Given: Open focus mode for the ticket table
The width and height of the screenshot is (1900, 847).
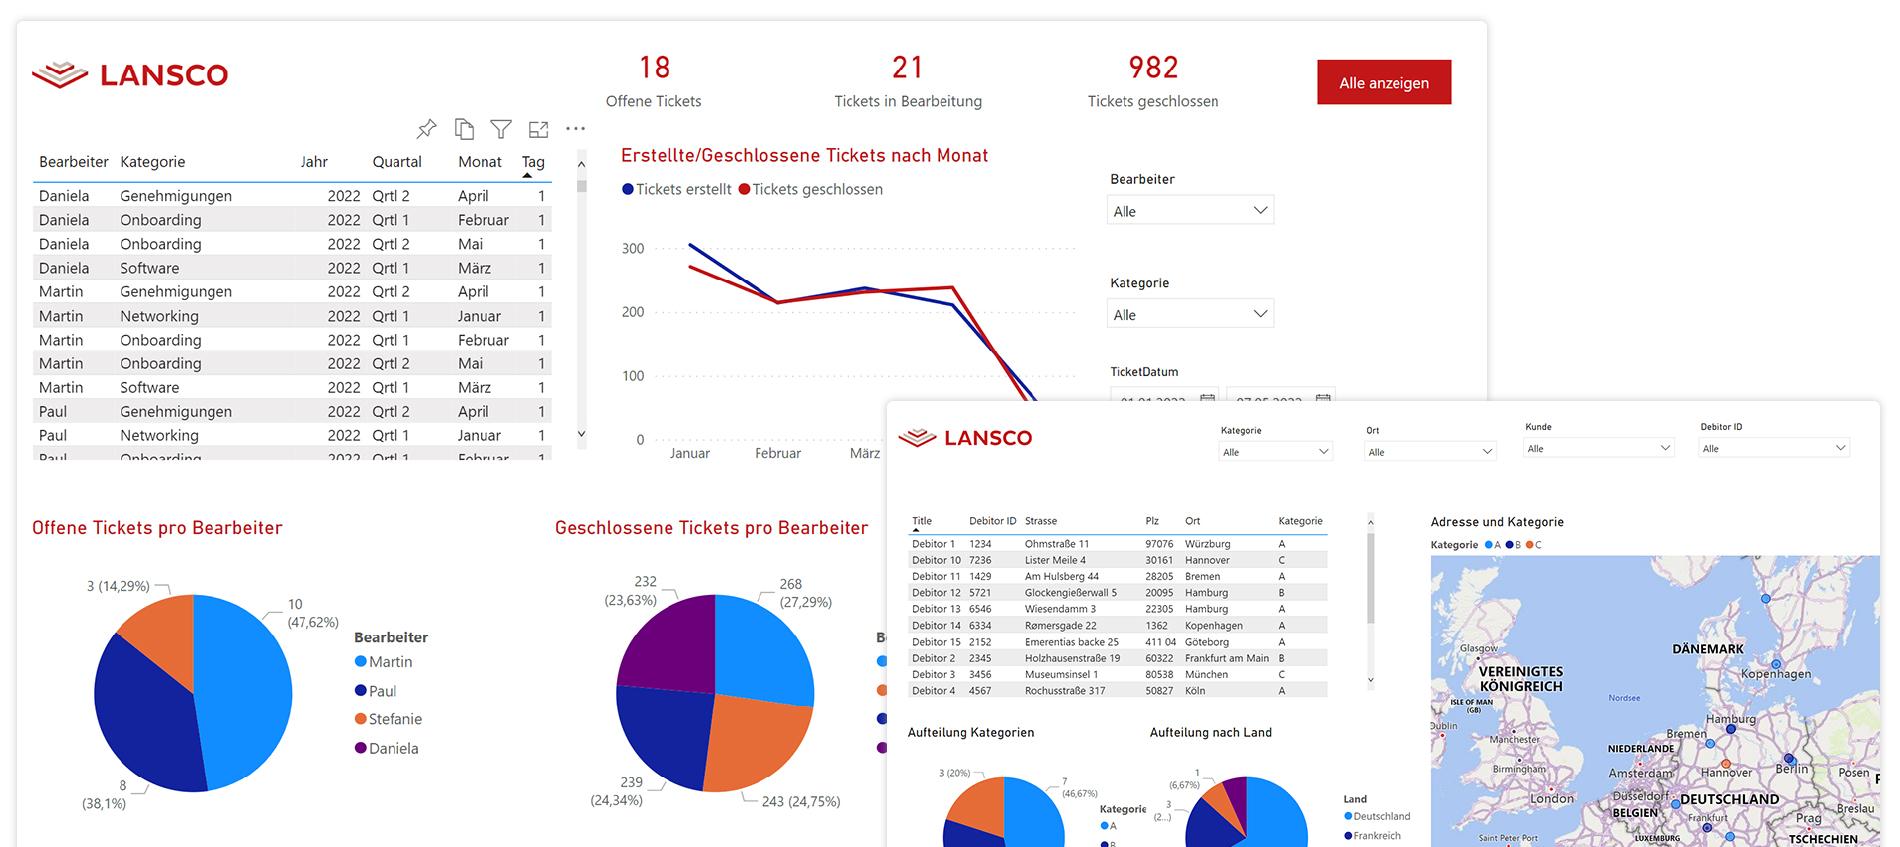Looking at the screenshot, I should pyautogui.click(x=538, y=129).
